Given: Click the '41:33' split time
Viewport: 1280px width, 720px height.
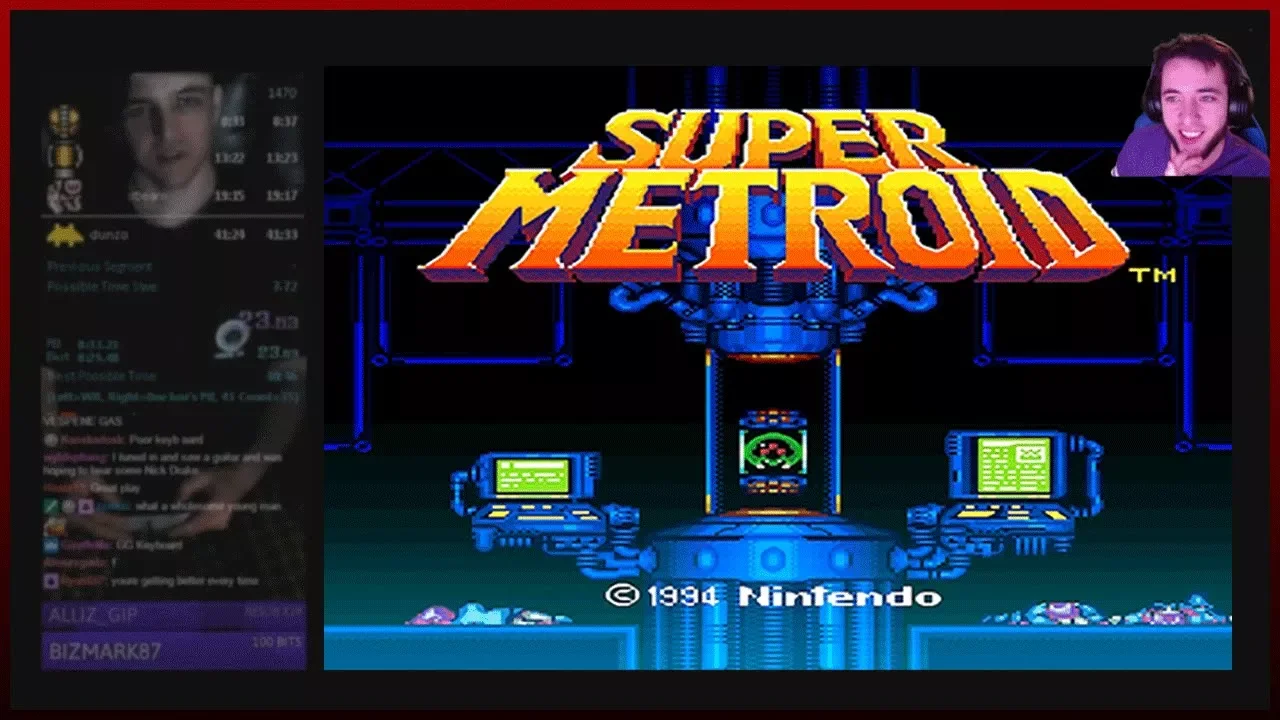Looking at the screenshot, I should point(283,234).
